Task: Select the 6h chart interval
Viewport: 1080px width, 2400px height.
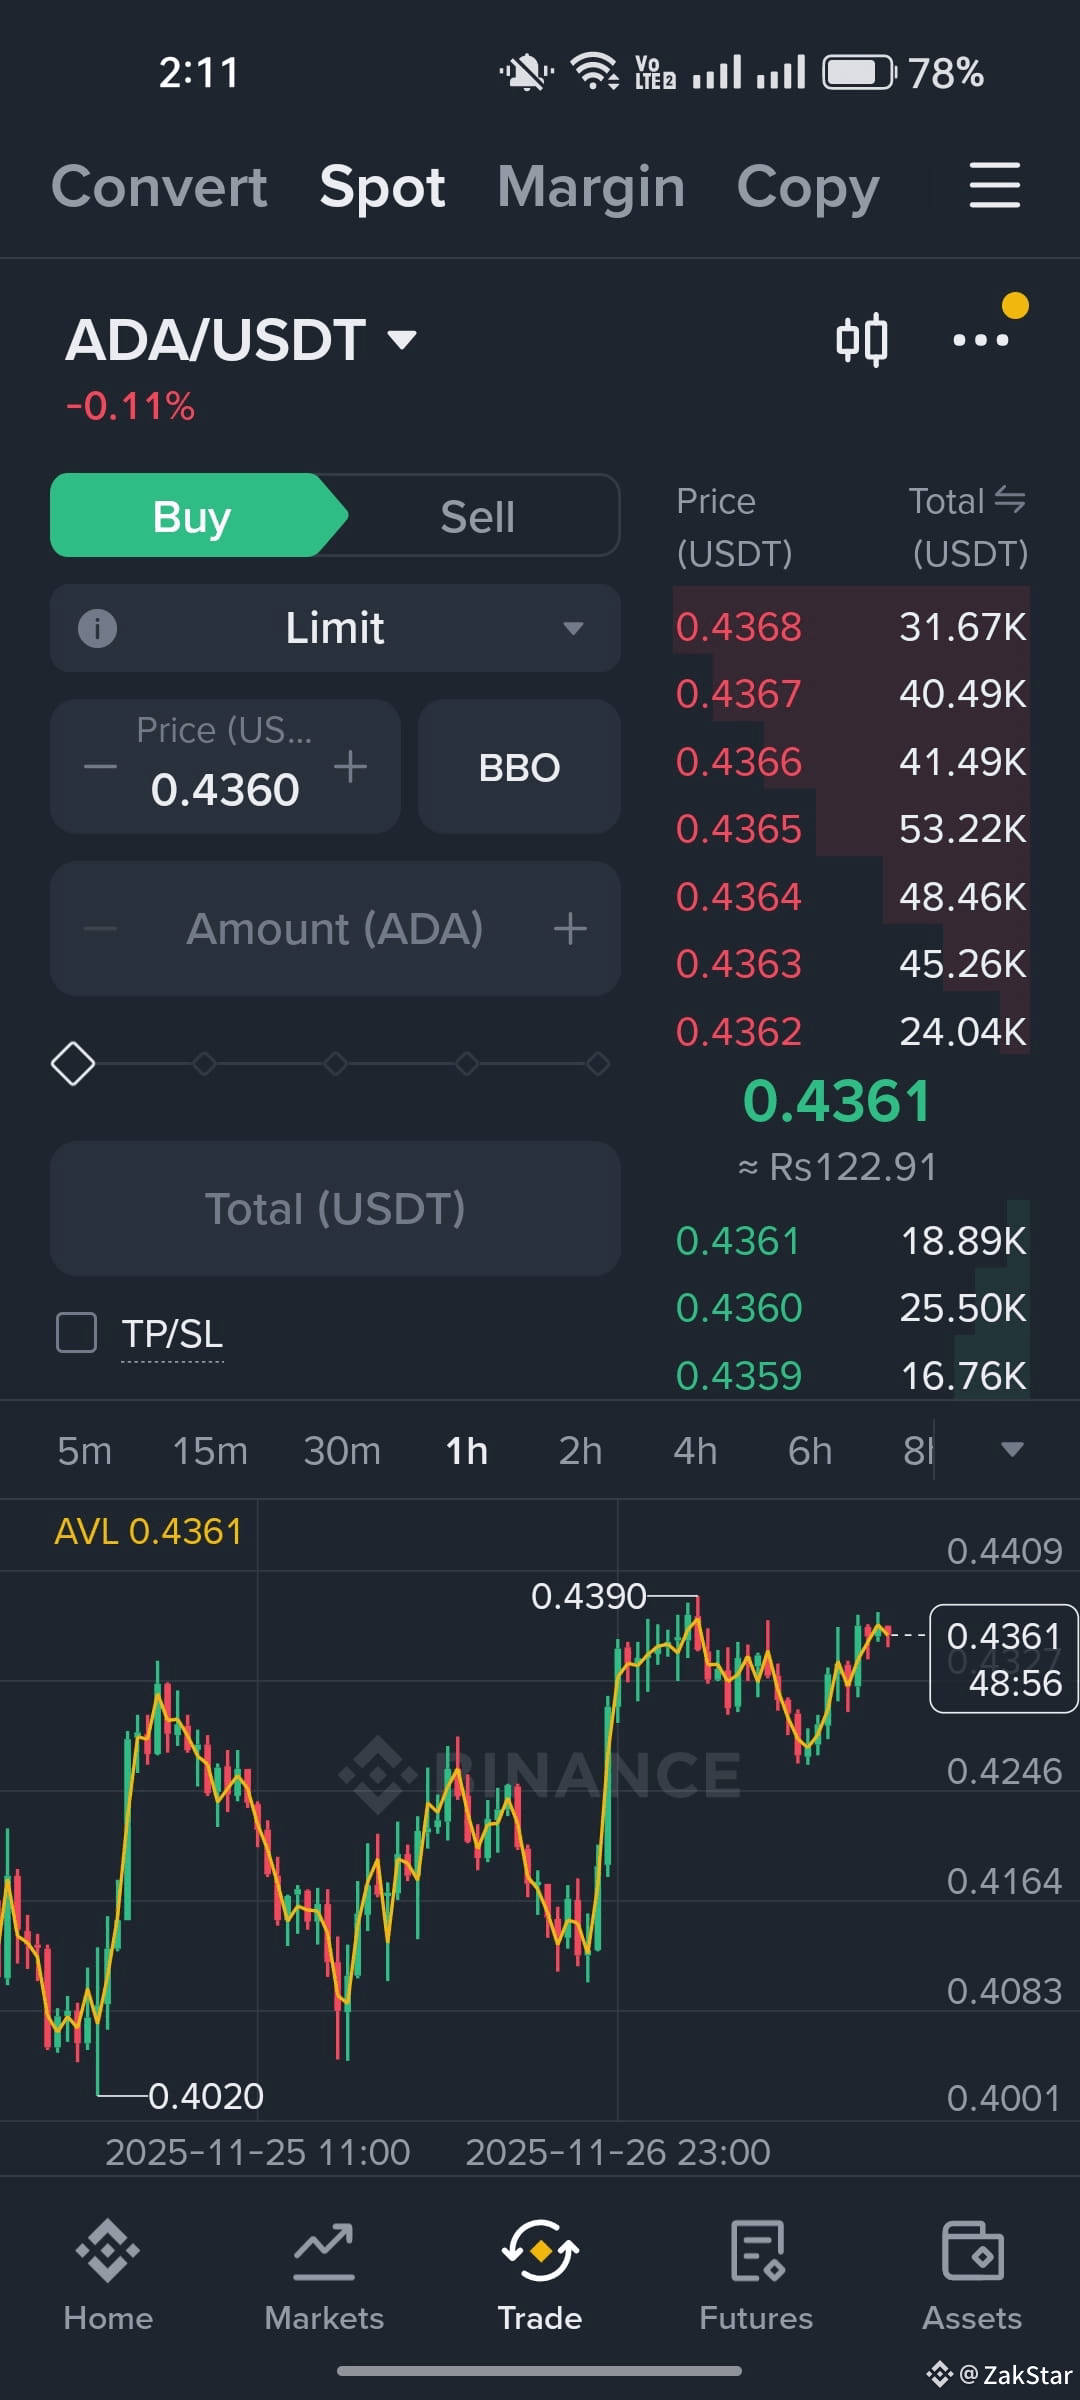Action: pyautogui.click(x=810, y=1450)
